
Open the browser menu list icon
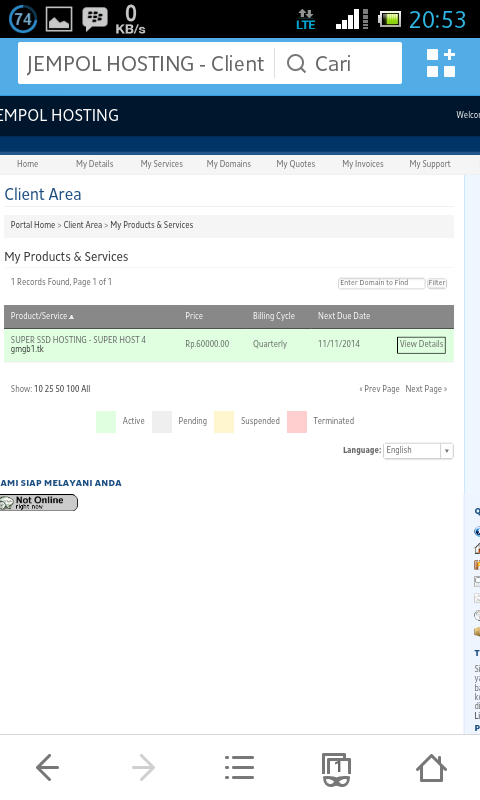click(239, 767)
